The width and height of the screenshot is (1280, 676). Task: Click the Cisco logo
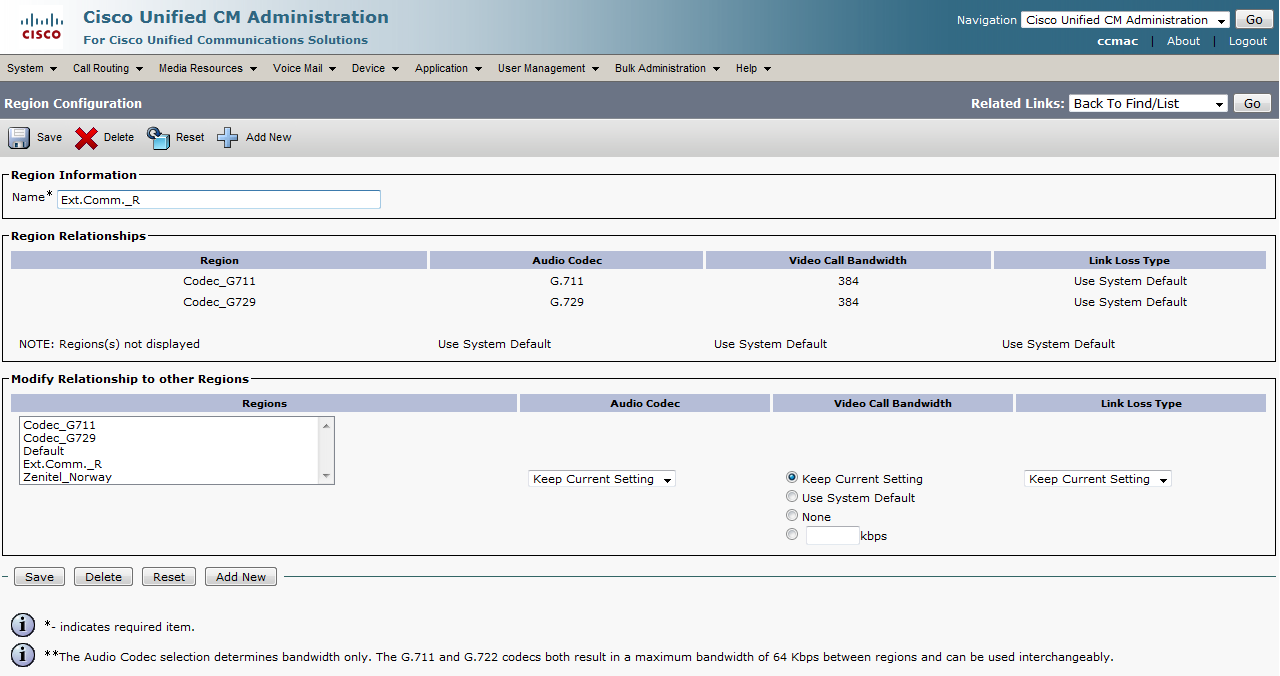[x=41, y=27]
